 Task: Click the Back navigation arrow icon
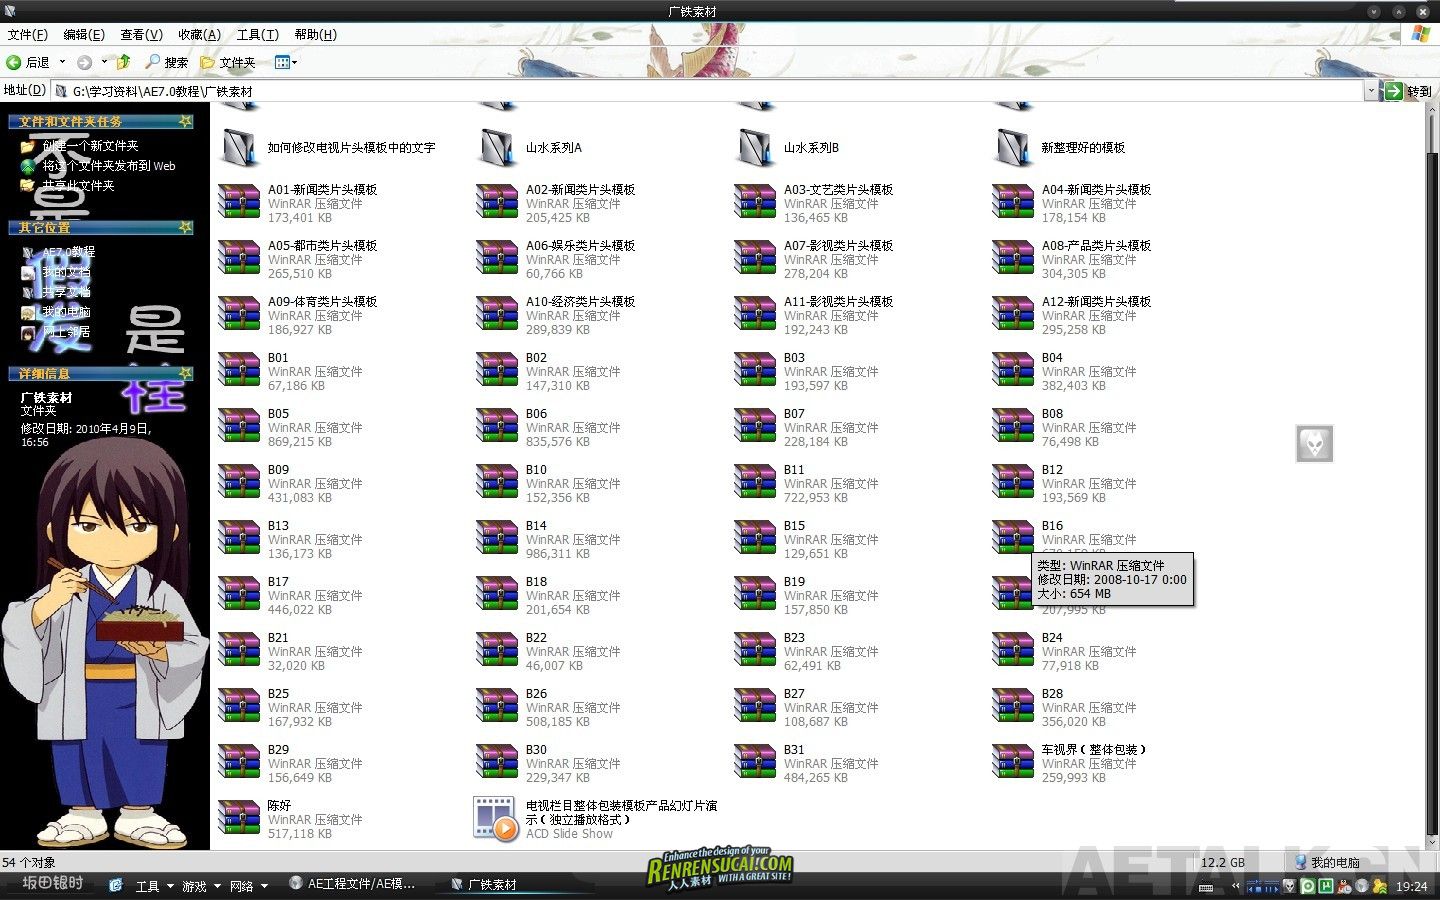point(14,62)
